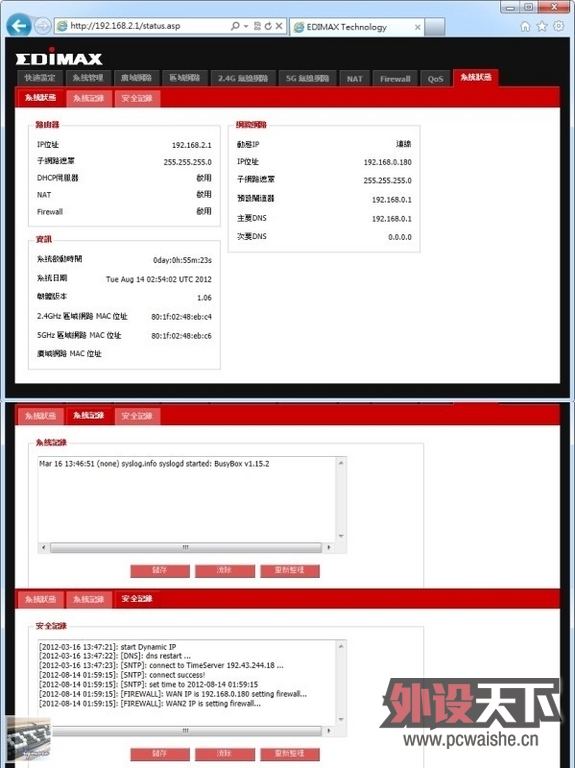Image resolution: width=575 pixels, height=768 pixels.
Task: Click the search magnifier in the address bar
Action: (x=235, y=26)
